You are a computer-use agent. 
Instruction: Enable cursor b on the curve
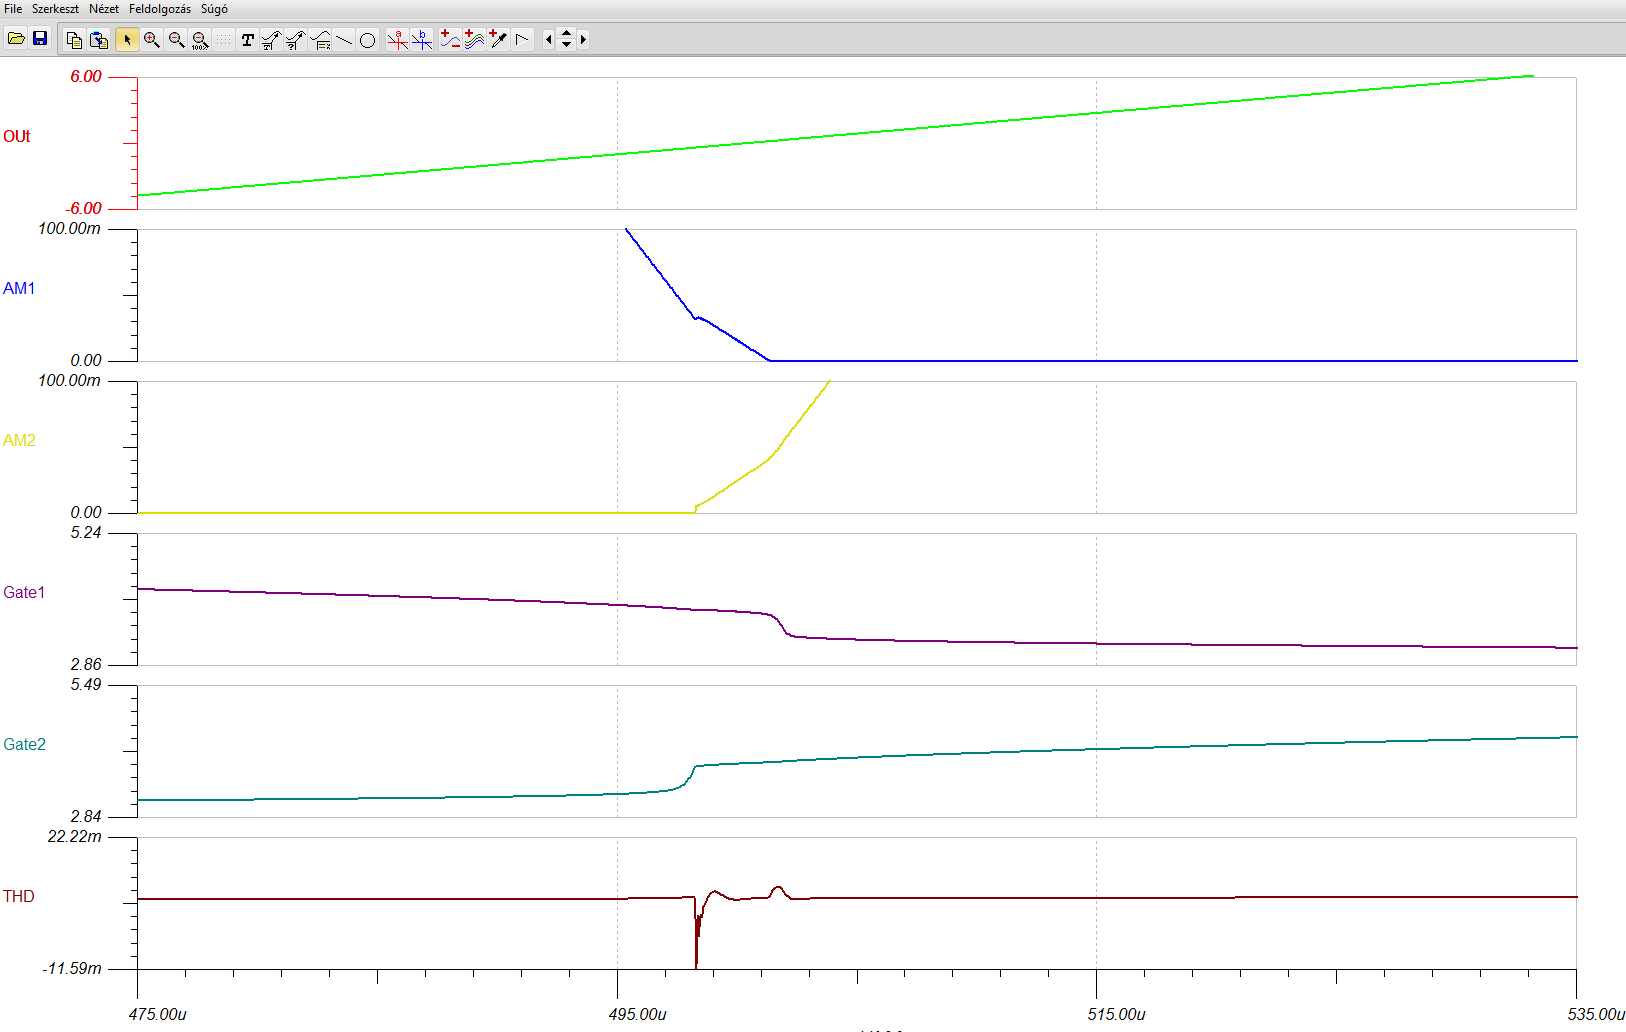[422, 39]
